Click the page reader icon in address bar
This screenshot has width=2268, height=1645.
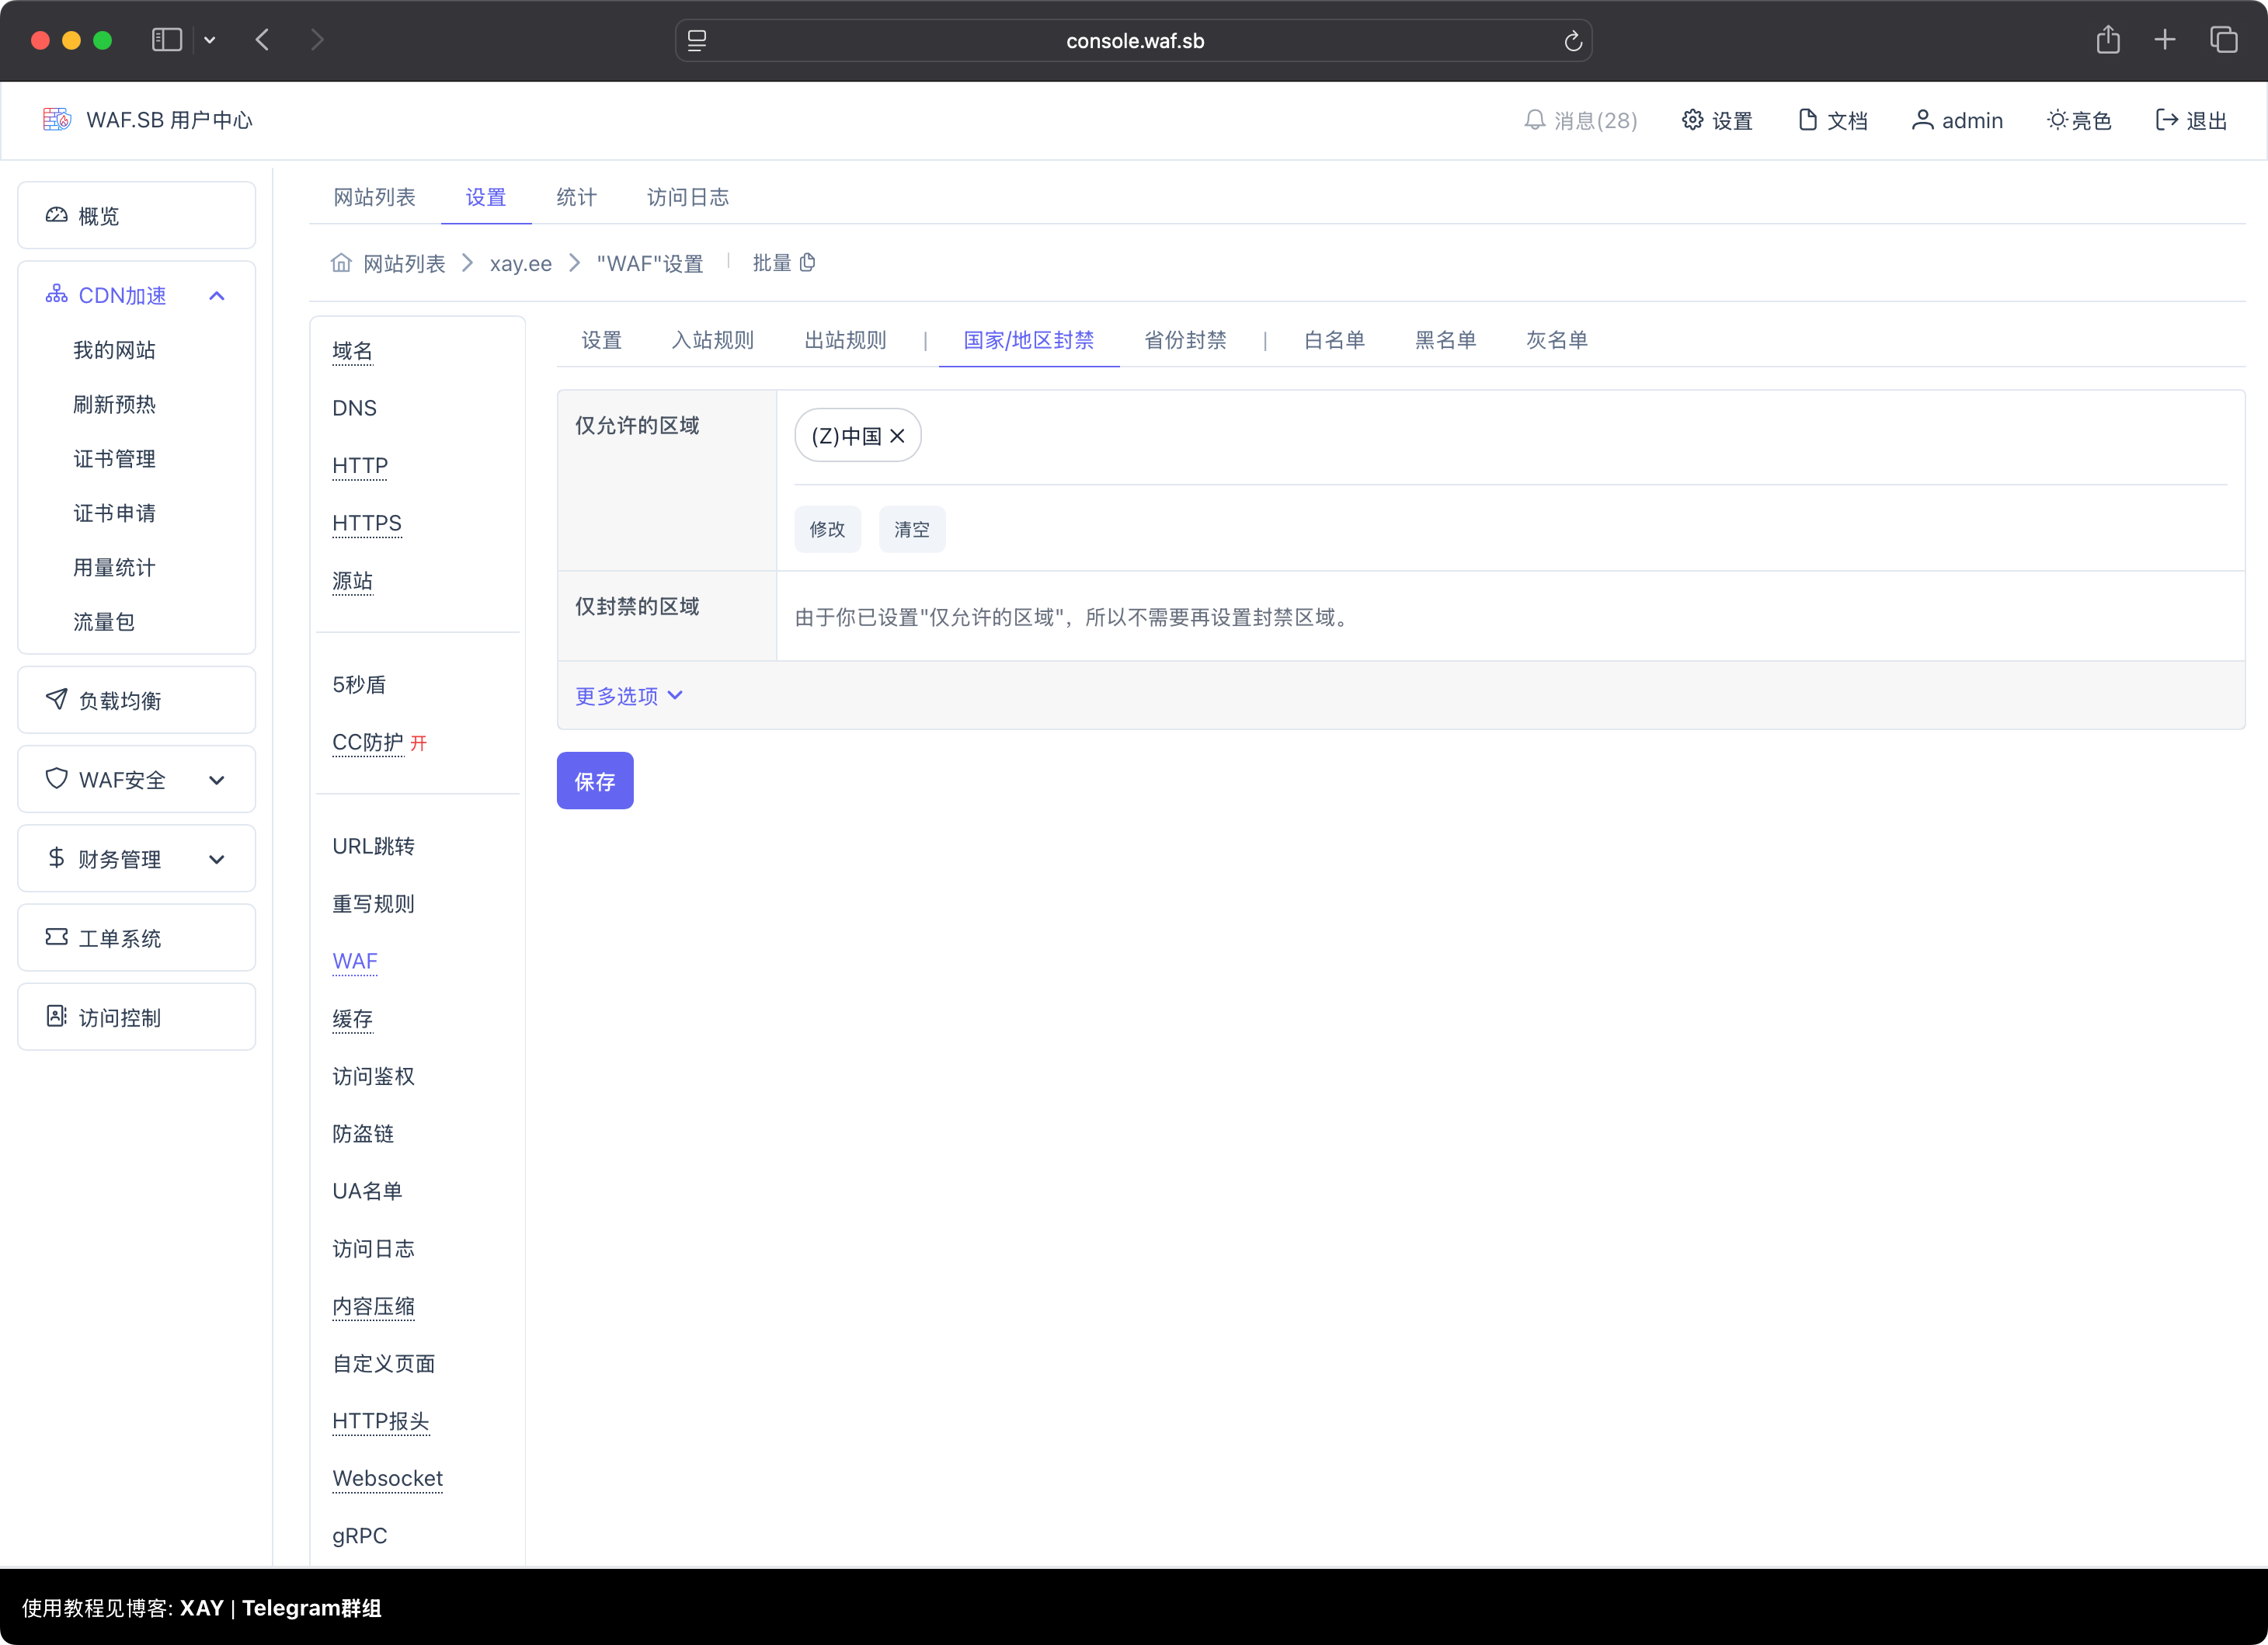697,41
